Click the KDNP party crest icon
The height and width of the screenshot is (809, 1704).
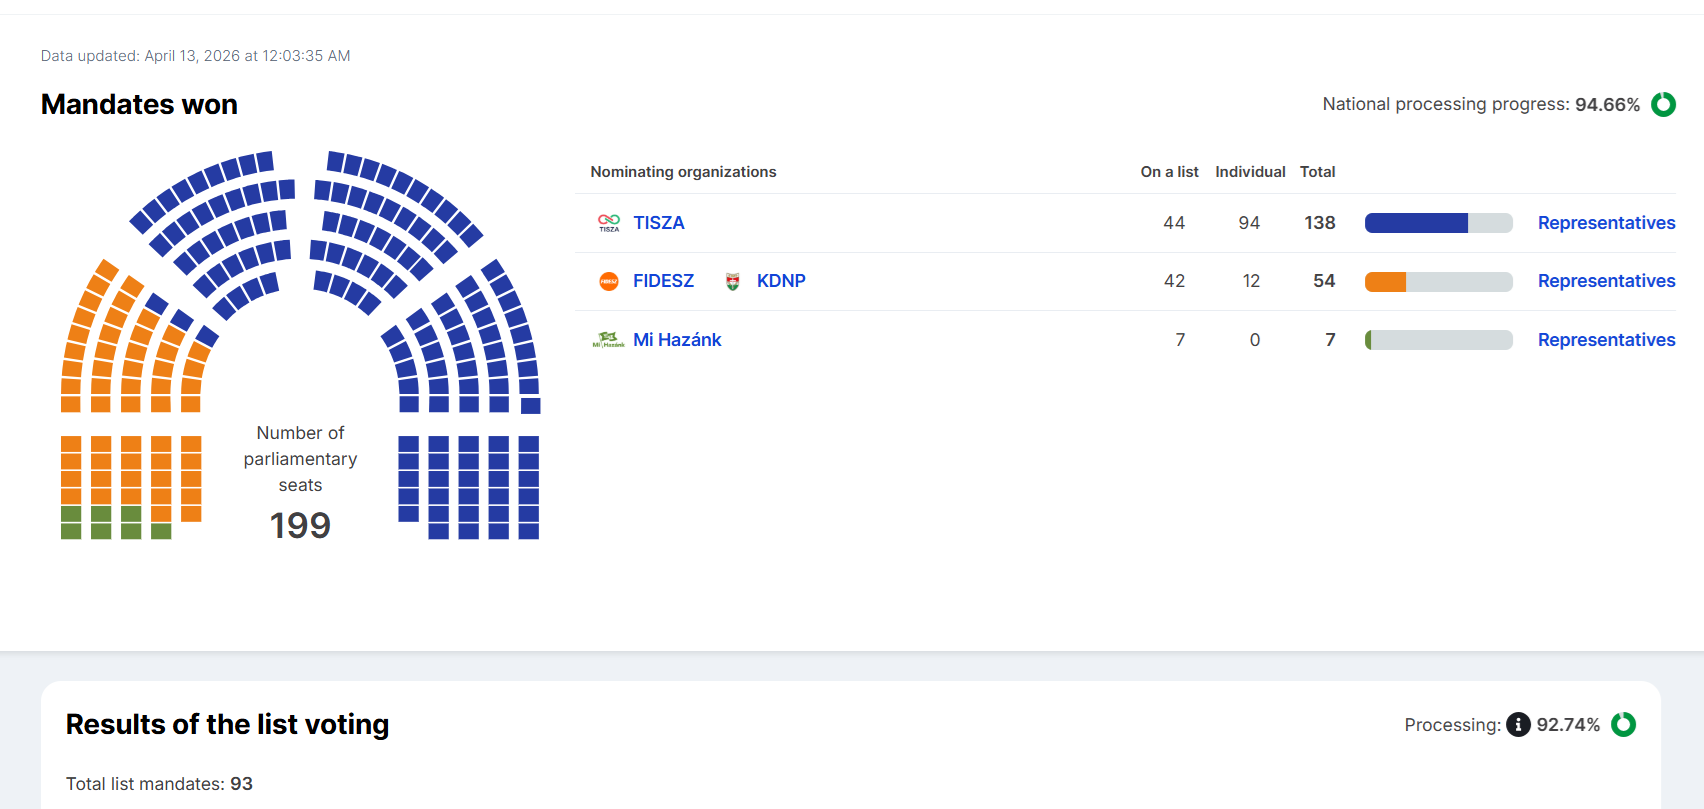click(733, 281)
